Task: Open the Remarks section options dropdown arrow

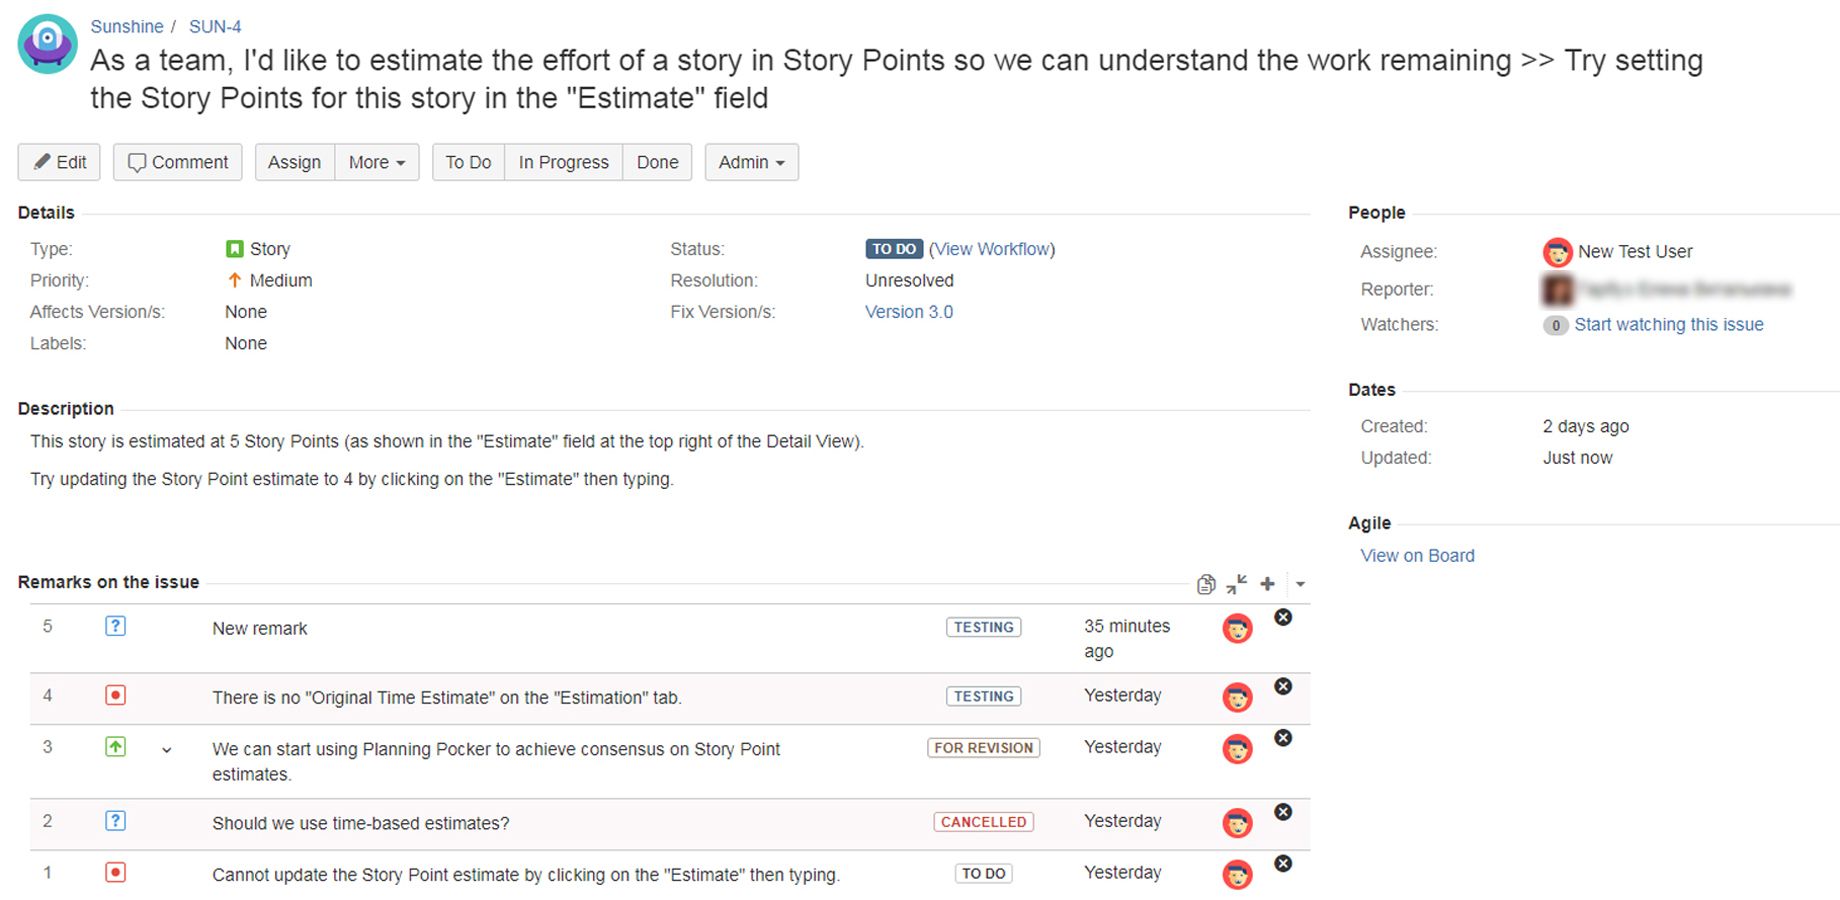Action: [1300, 584]
